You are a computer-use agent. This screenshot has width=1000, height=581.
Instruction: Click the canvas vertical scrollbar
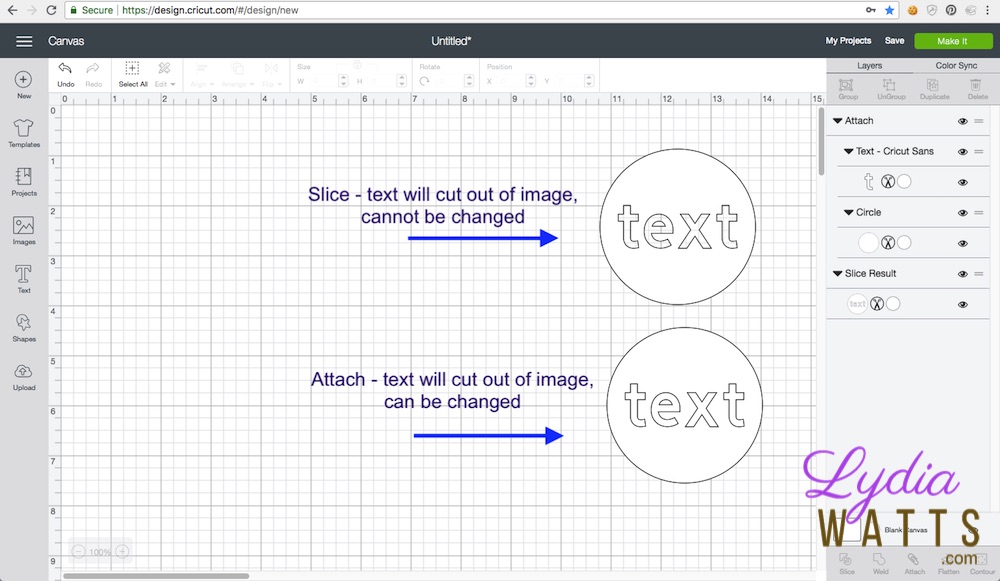(x=821, y=142)
